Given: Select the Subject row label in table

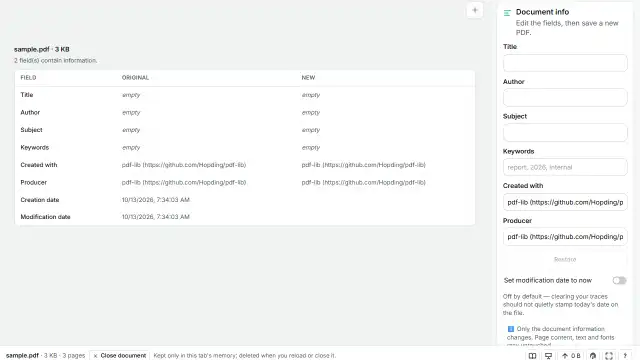Looking at the screenshot, I should click(x=31, y=130).
